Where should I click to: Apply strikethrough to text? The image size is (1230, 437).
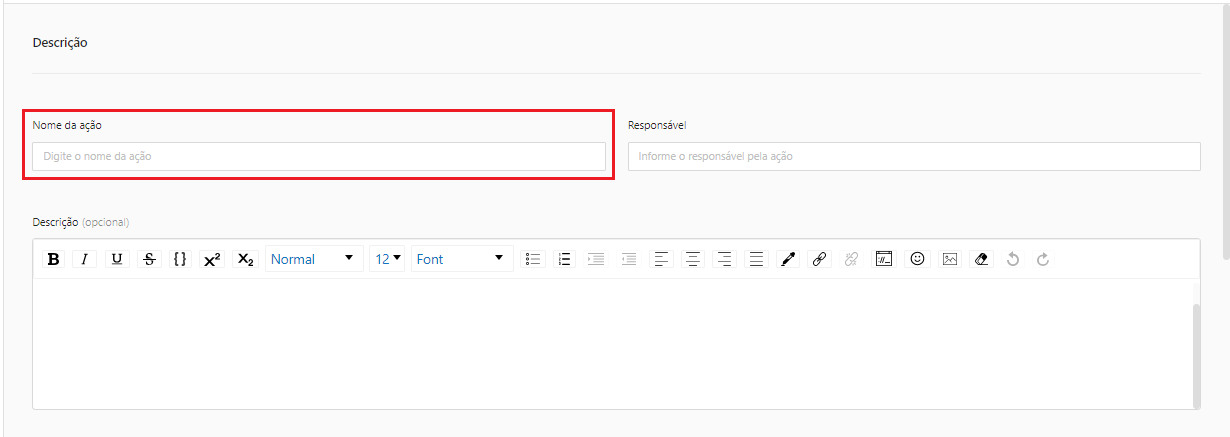tap(149, 259)
